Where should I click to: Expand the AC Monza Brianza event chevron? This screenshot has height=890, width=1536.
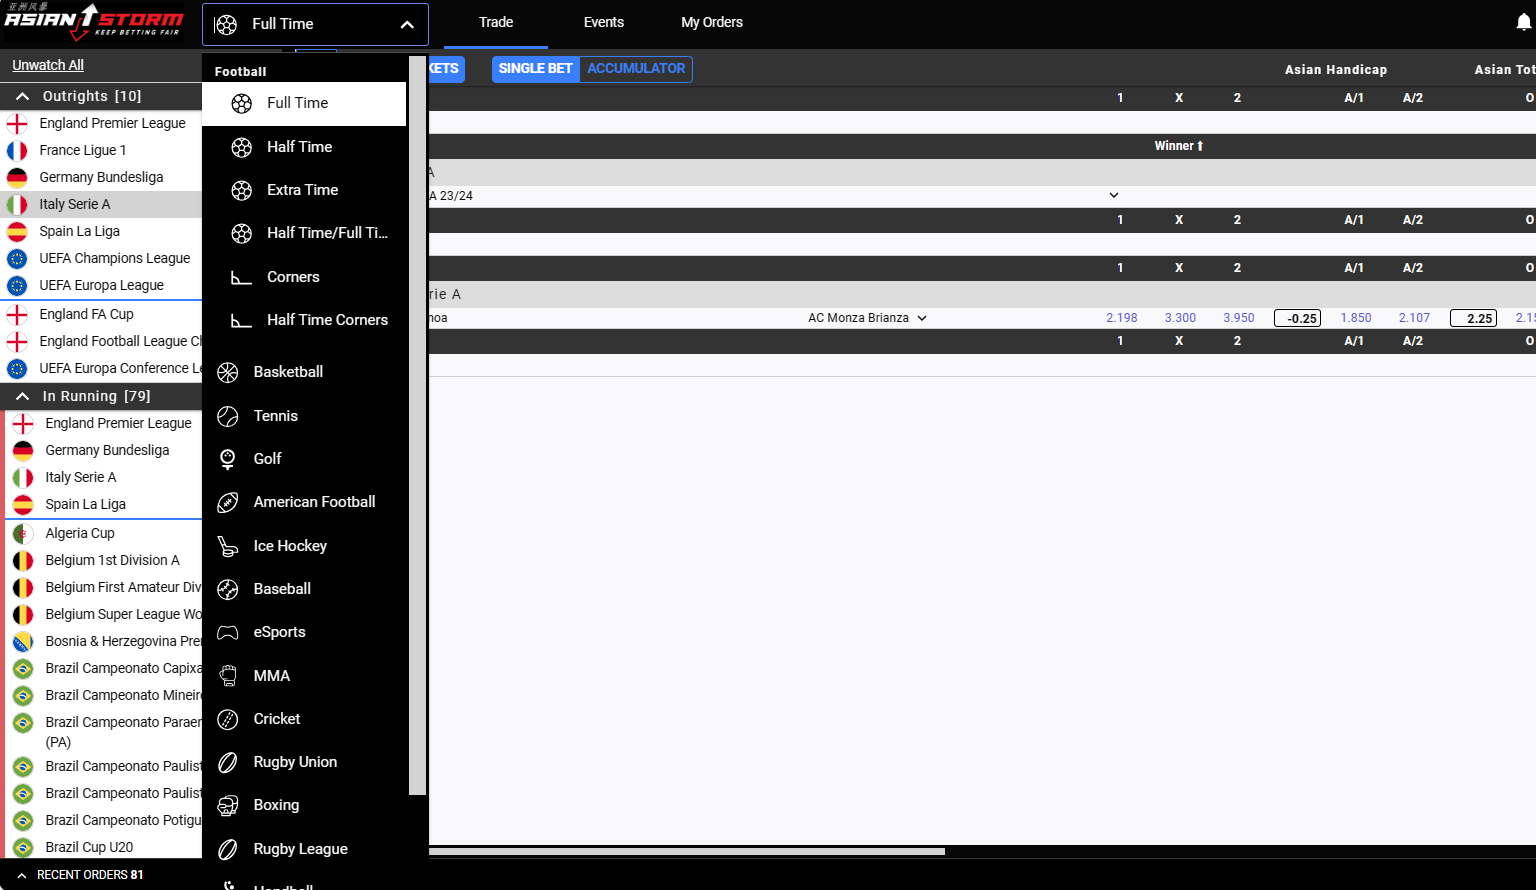coord(922,318)
